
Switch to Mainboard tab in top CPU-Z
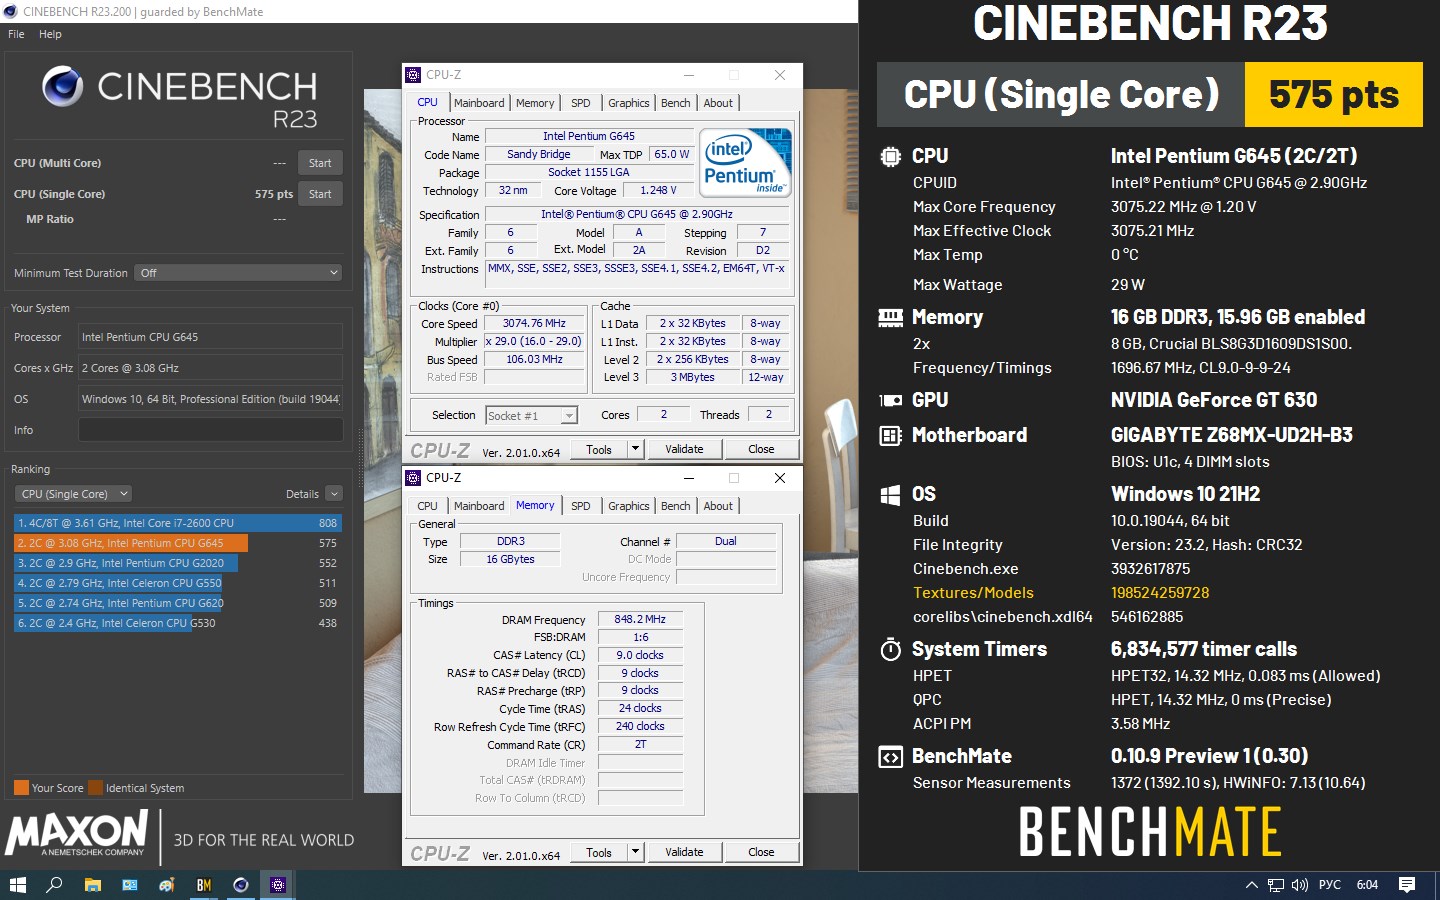click(x=479, y=103)
